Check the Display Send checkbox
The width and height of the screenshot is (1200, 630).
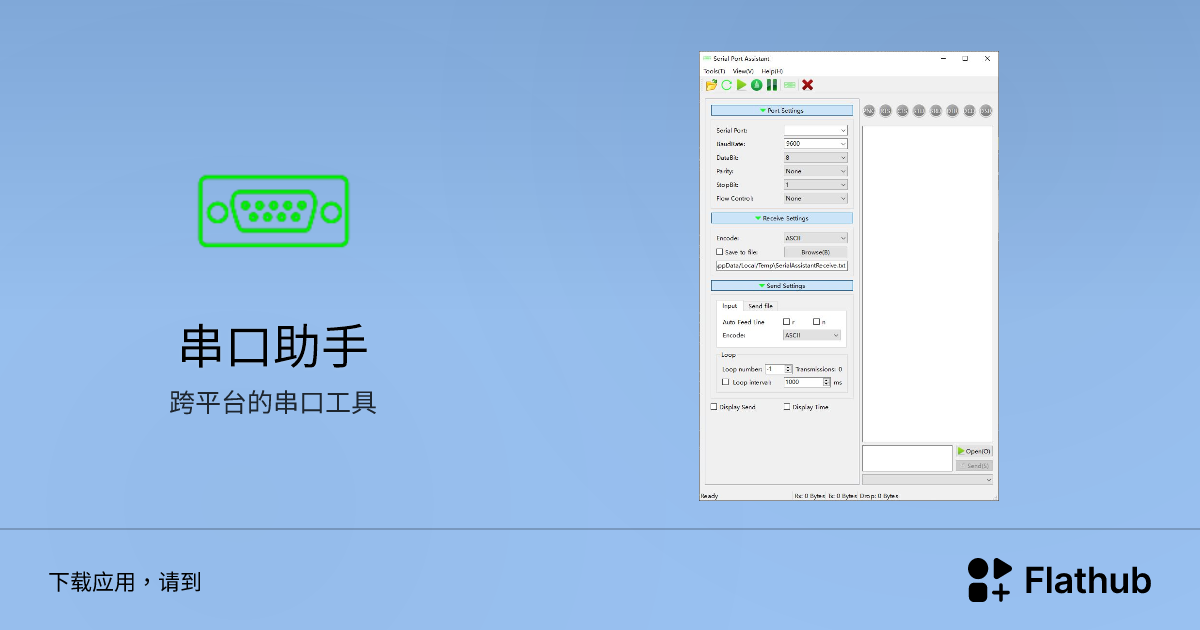(x=713, y=406)
